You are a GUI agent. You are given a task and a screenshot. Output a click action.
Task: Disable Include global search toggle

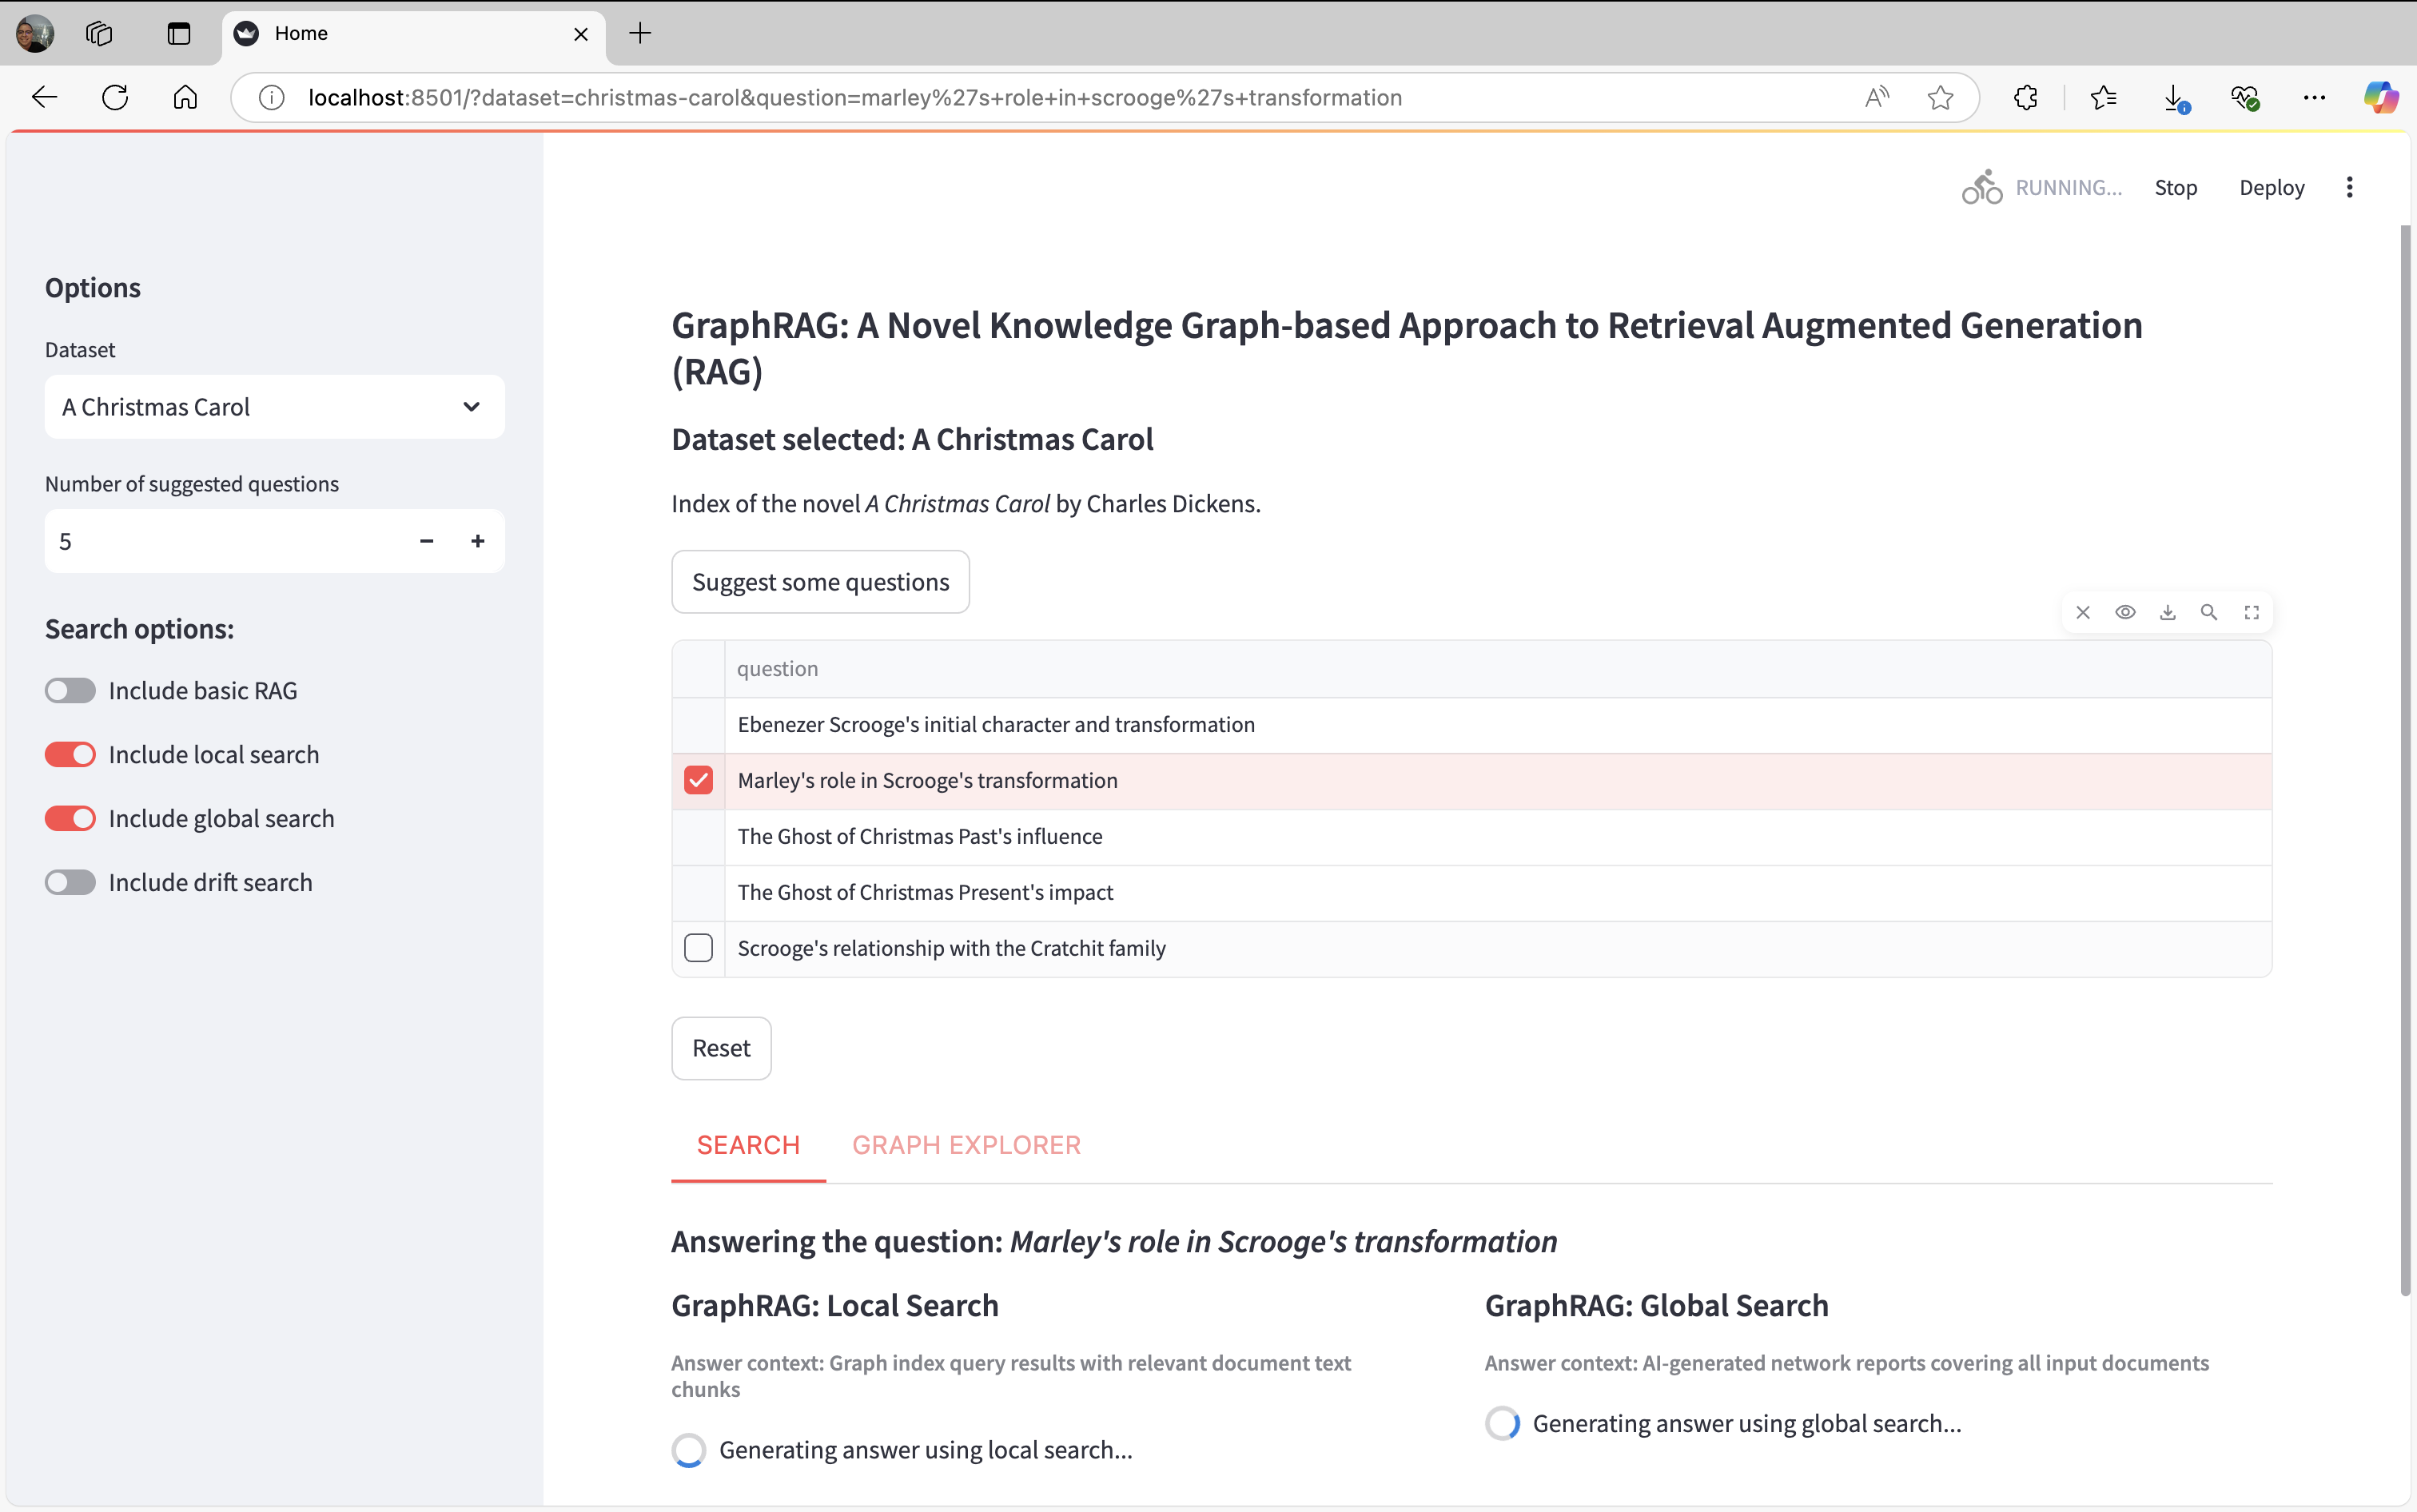coord(70,819)
